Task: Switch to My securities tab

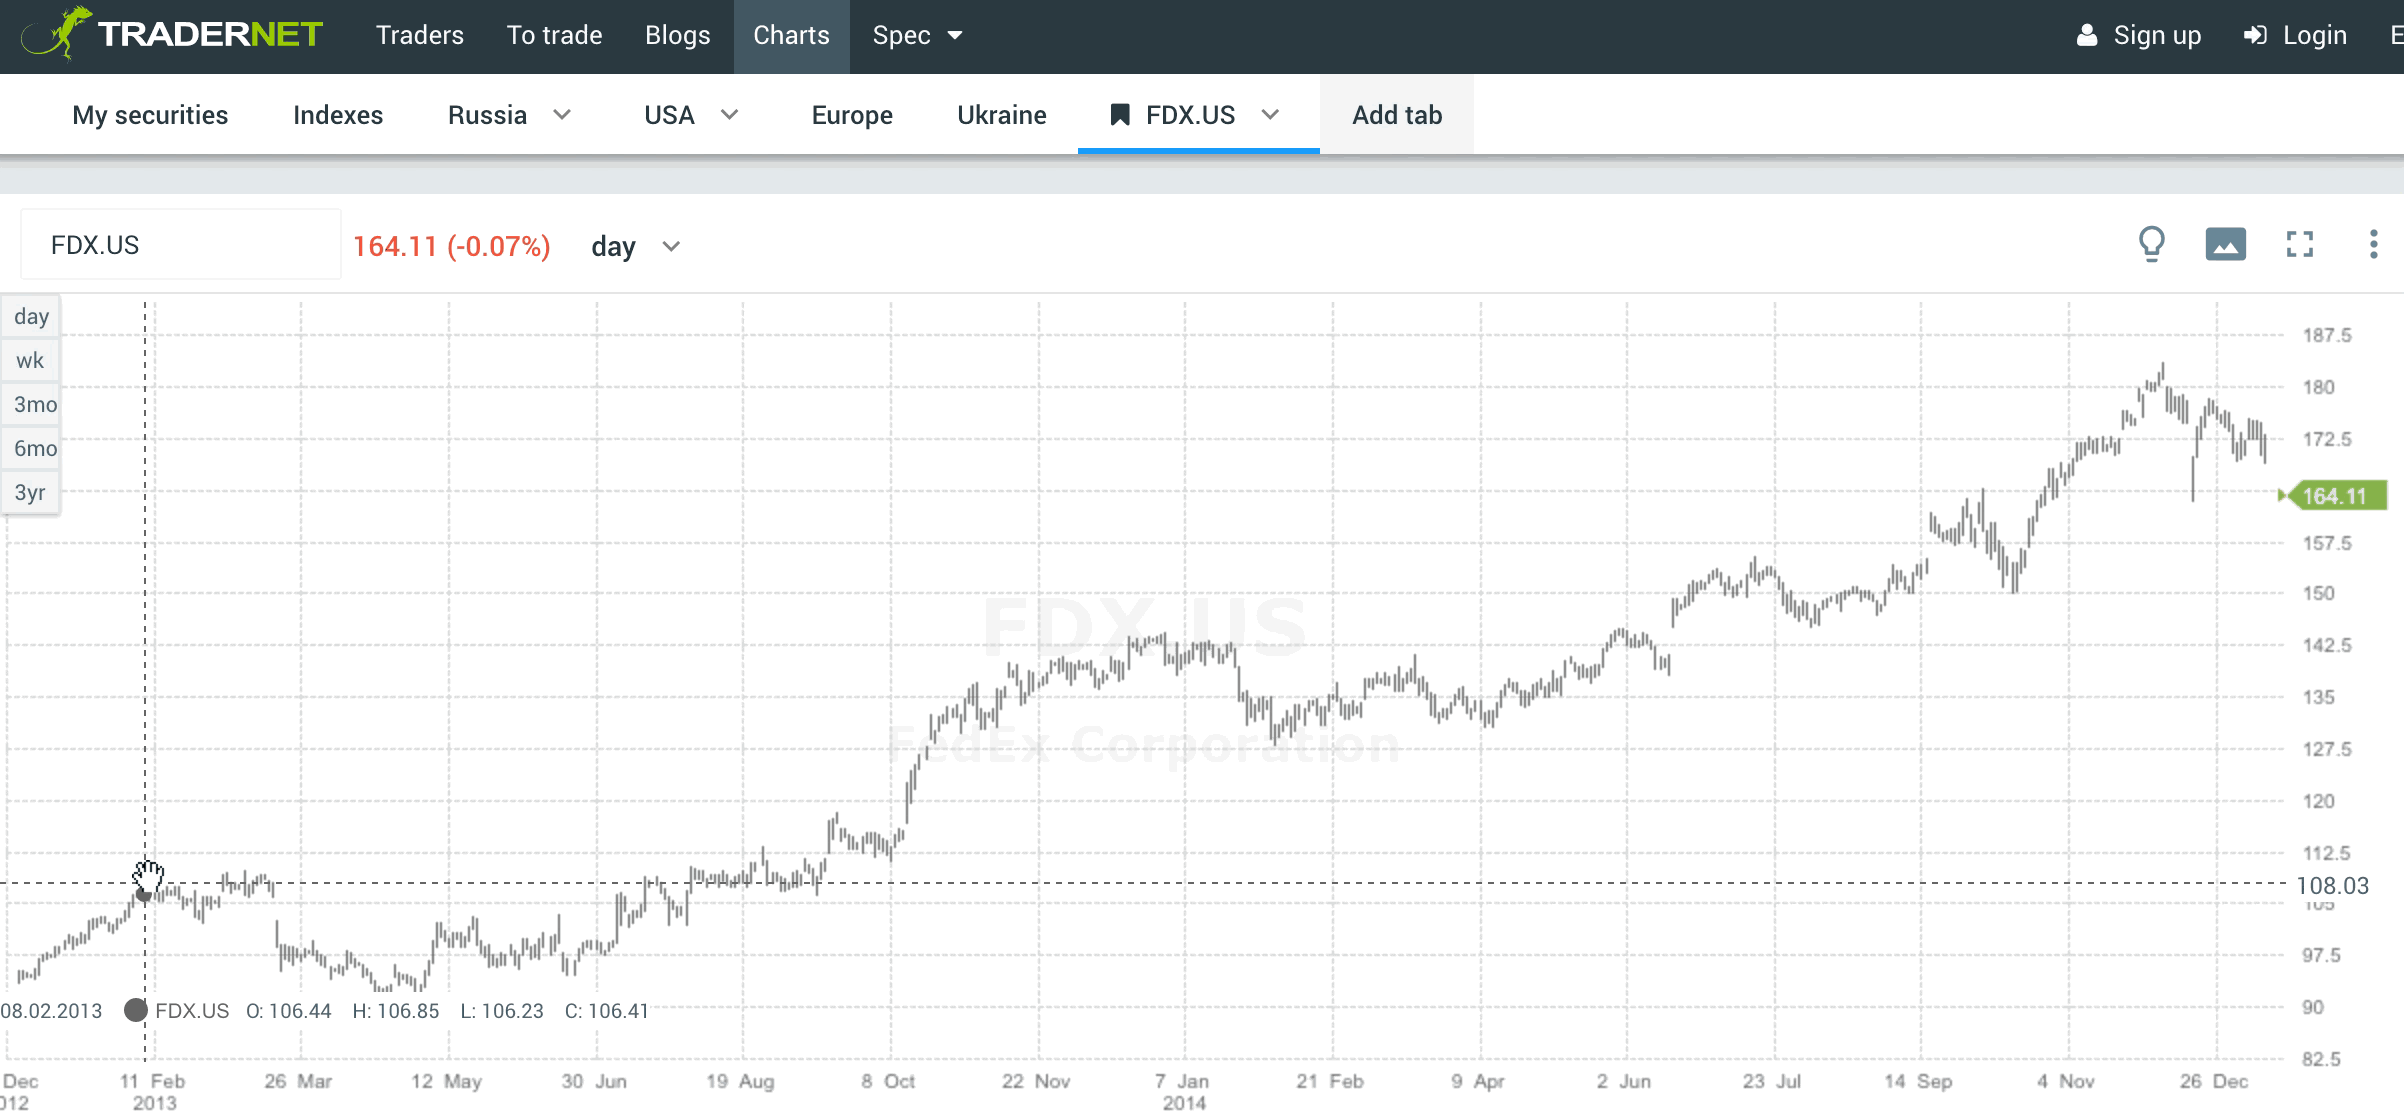Action: coord(150,115)
